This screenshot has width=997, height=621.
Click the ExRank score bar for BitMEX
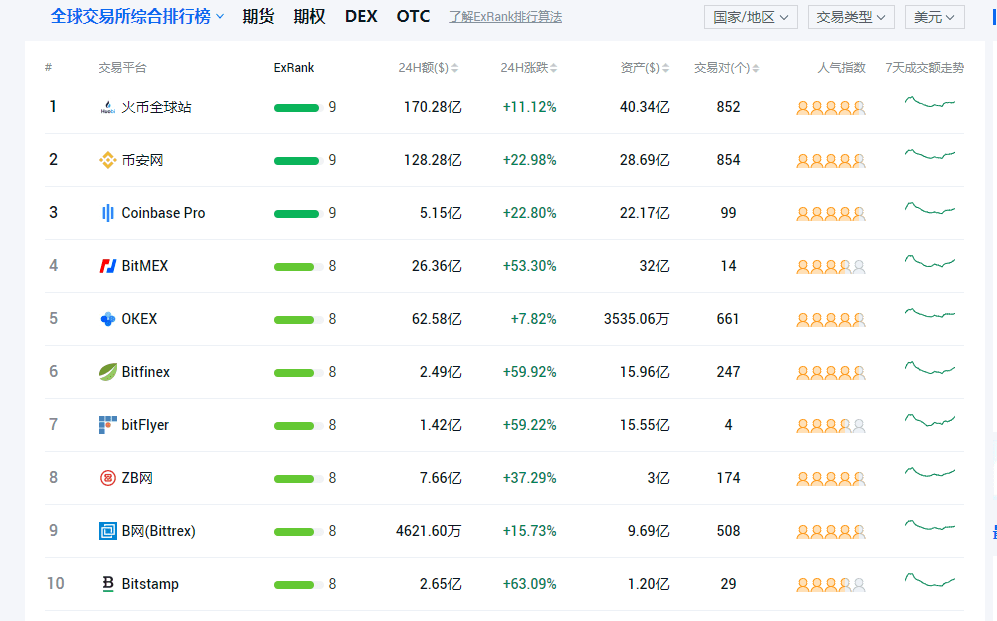click(x=298, y=267)
